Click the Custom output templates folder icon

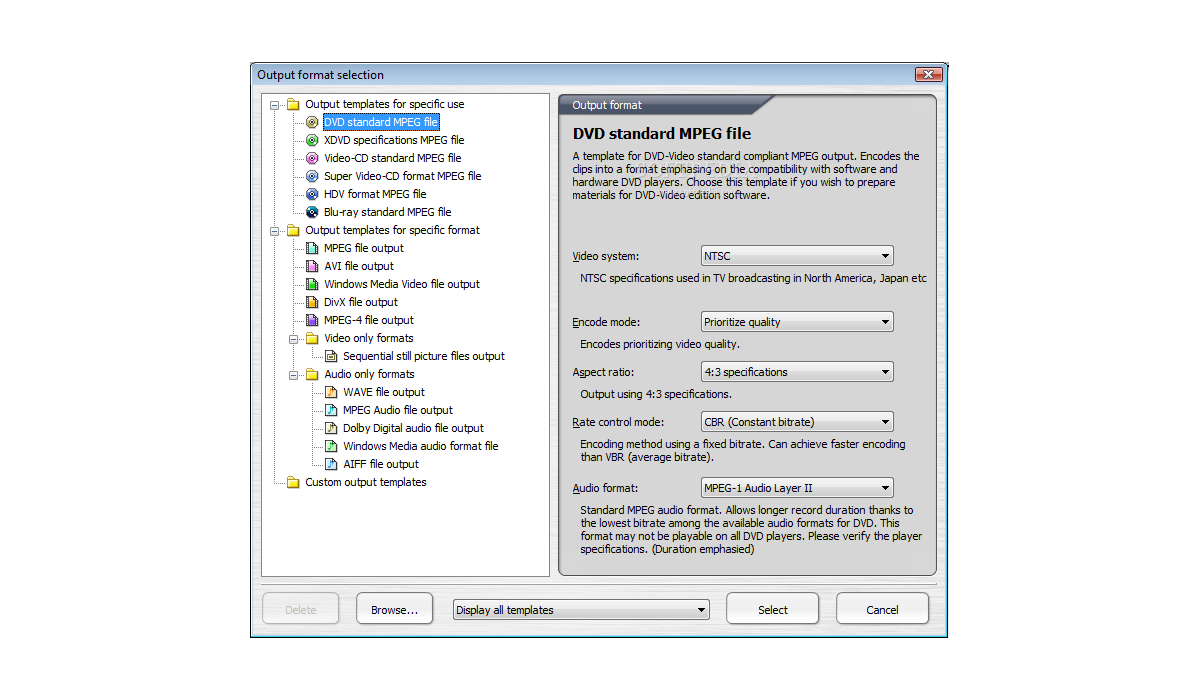293,482
